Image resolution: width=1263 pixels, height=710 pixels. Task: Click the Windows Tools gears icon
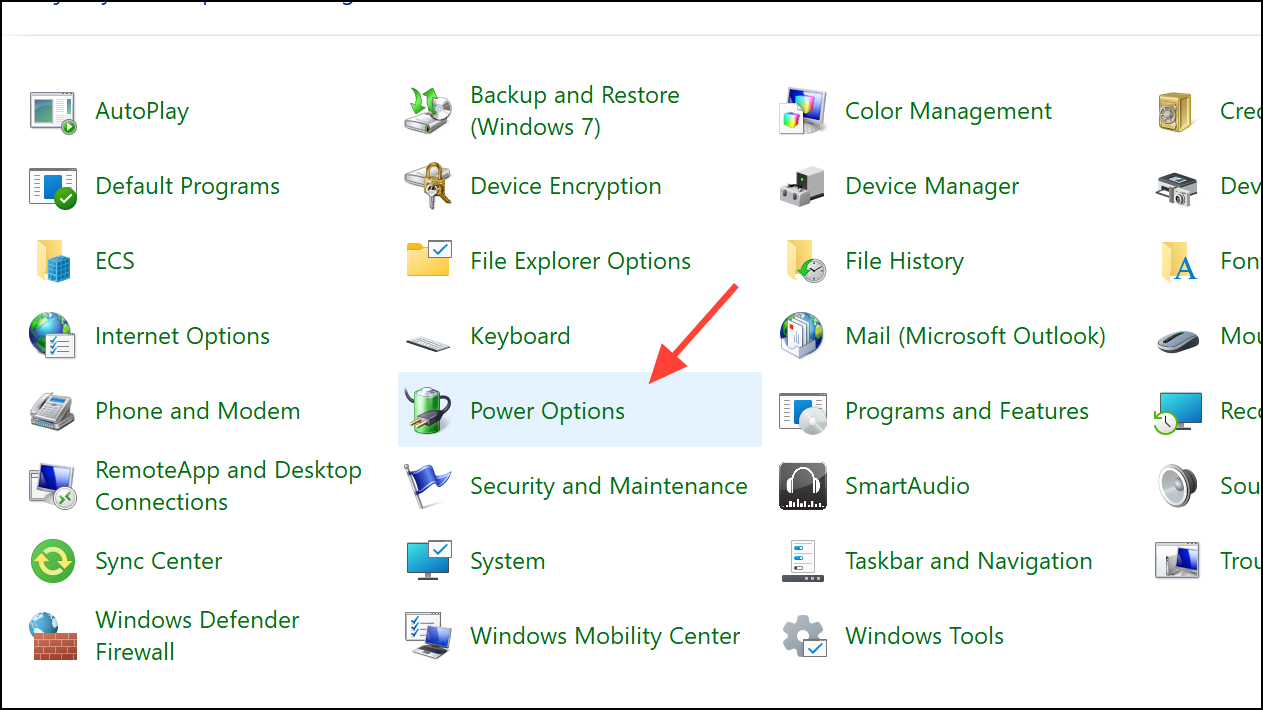coord(802,635)
